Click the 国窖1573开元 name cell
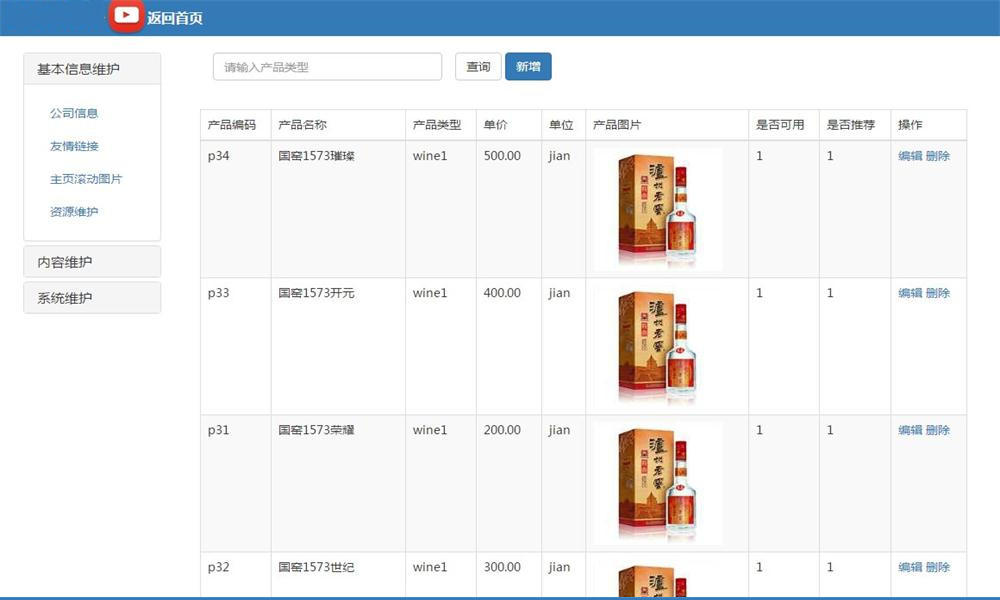Image resolution: width=1000 pixels, height=600 pixels. pos(338,346)
